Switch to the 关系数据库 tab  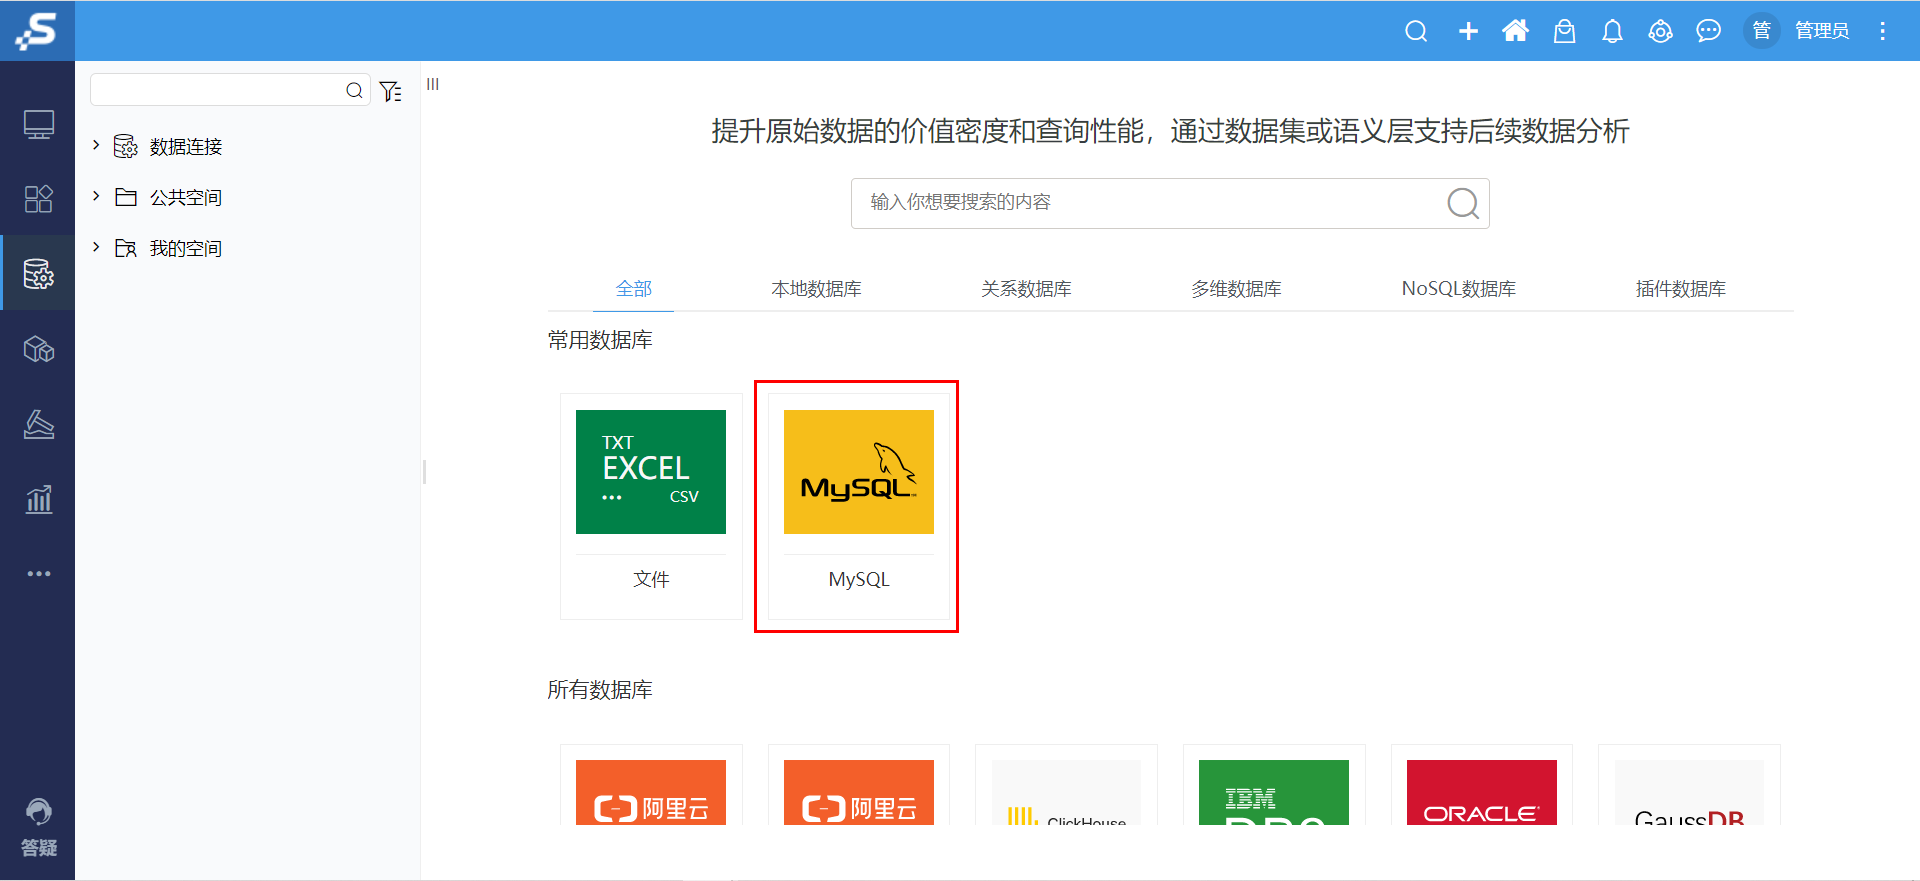click(x=1026, y=289)
